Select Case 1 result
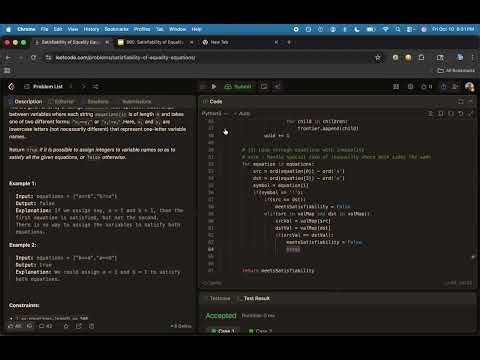 tap(223, 331)
